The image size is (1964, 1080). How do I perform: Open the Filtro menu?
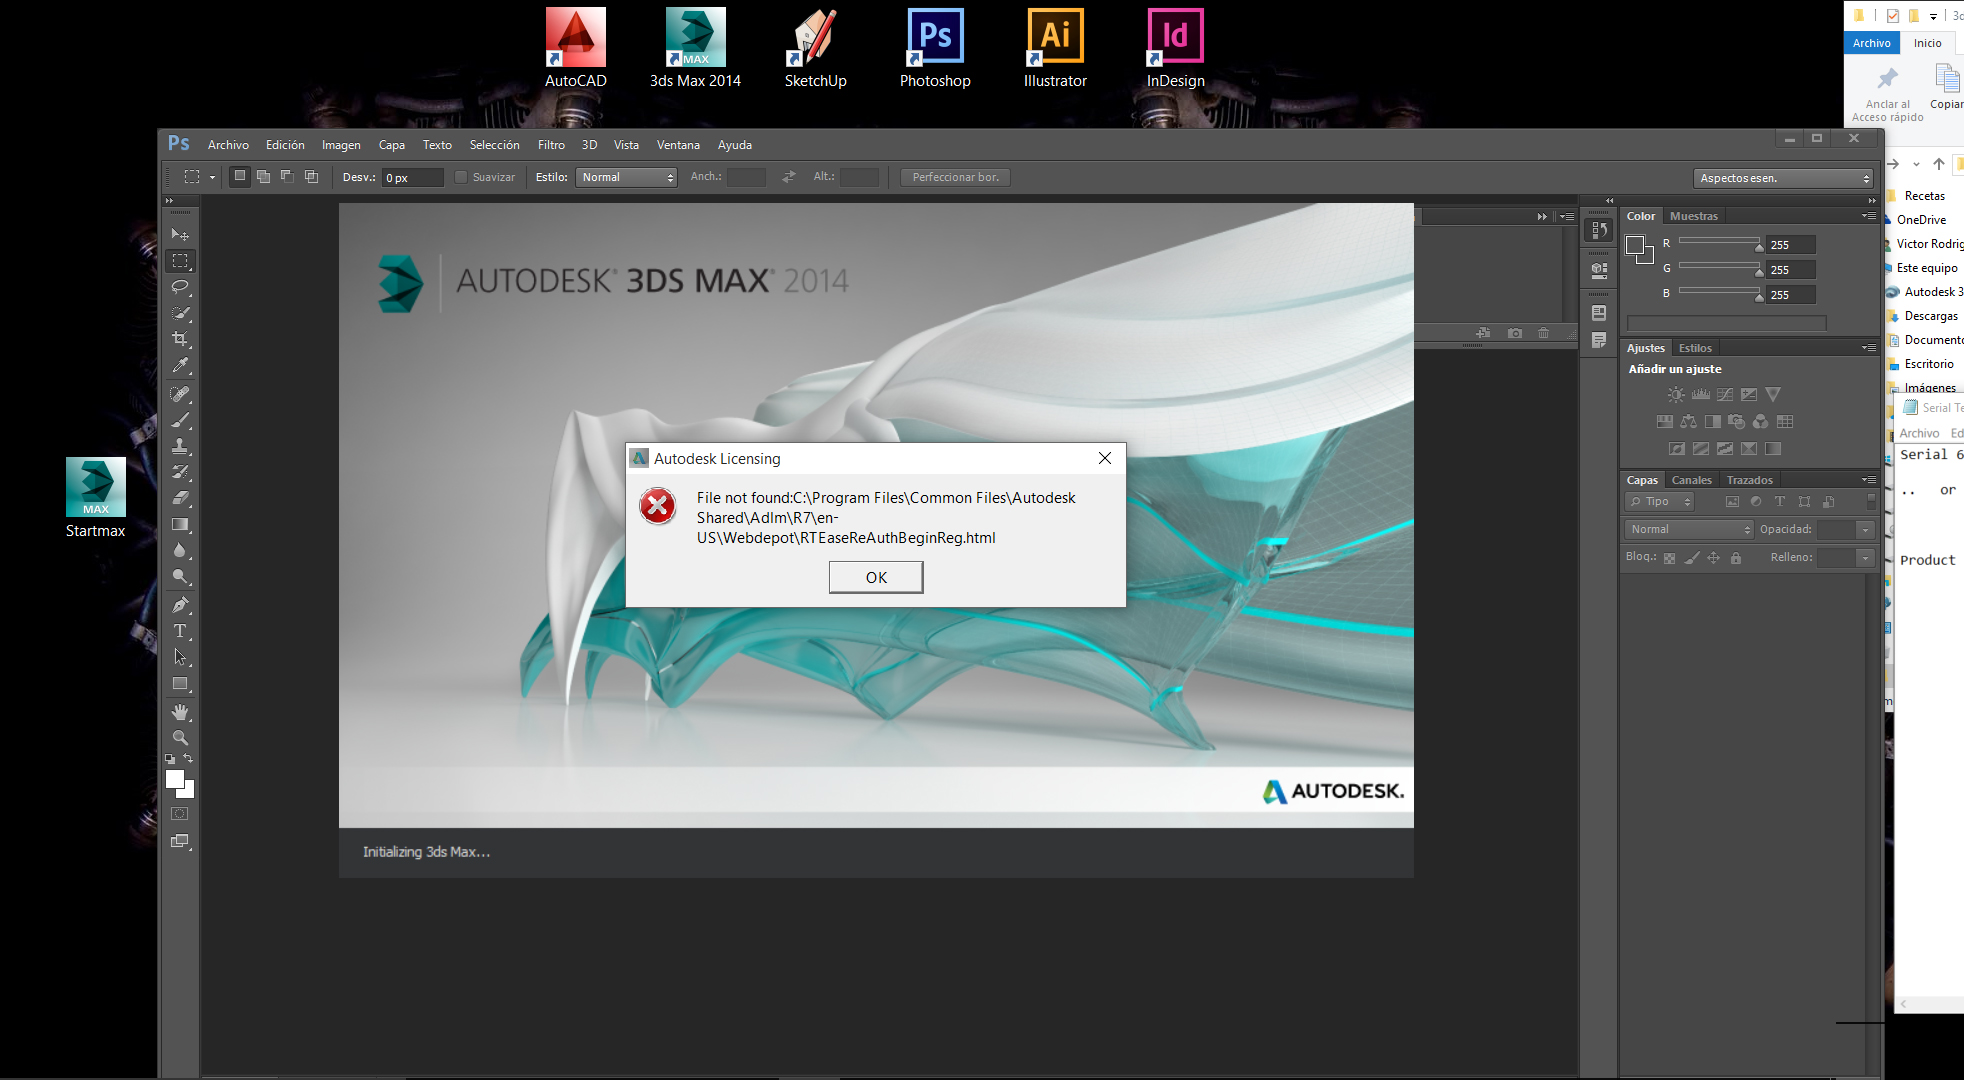551,145
